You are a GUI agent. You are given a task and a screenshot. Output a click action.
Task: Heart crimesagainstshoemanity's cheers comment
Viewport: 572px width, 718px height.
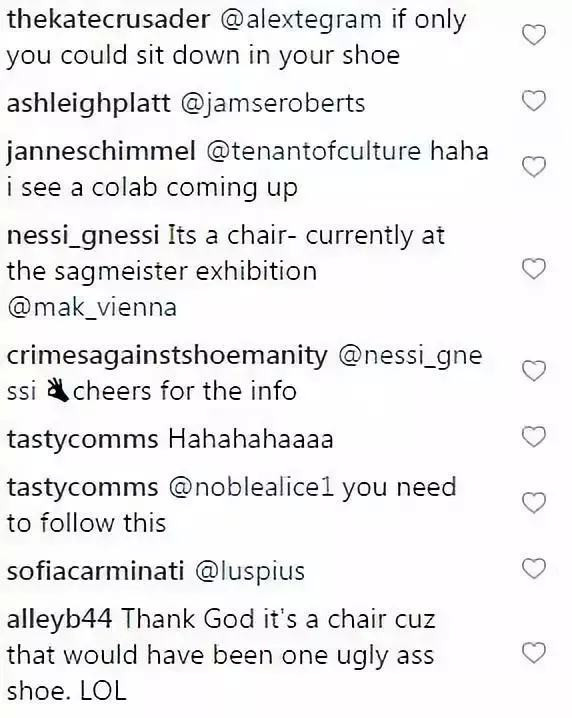(x=534, y=371)
